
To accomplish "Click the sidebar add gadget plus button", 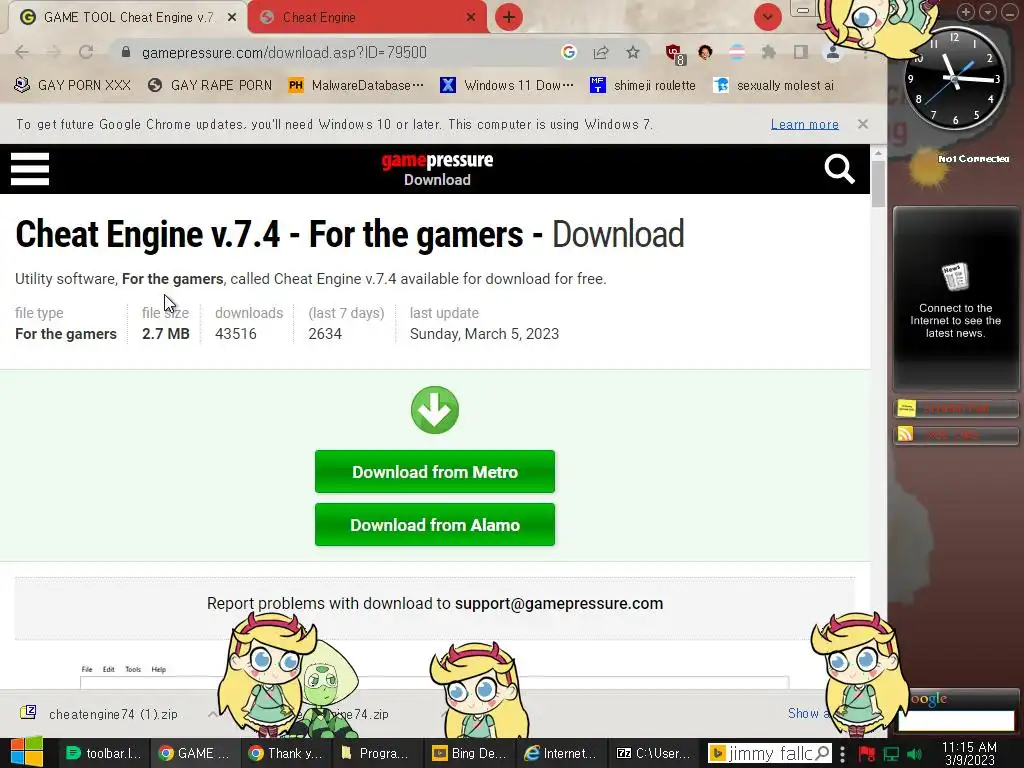I will [966, 12].
